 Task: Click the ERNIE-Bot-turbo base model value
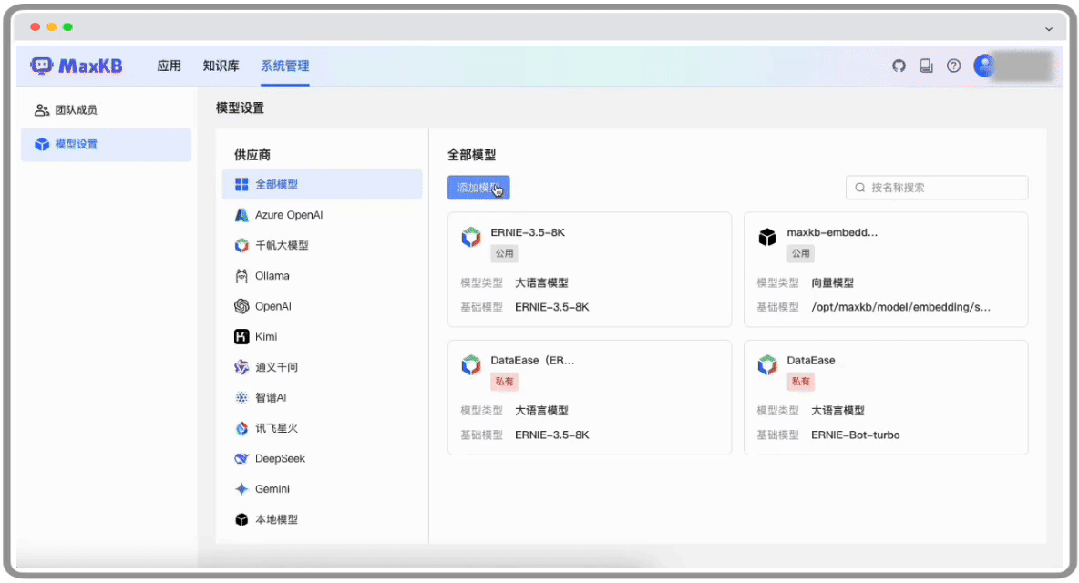(x=855, y=435)
